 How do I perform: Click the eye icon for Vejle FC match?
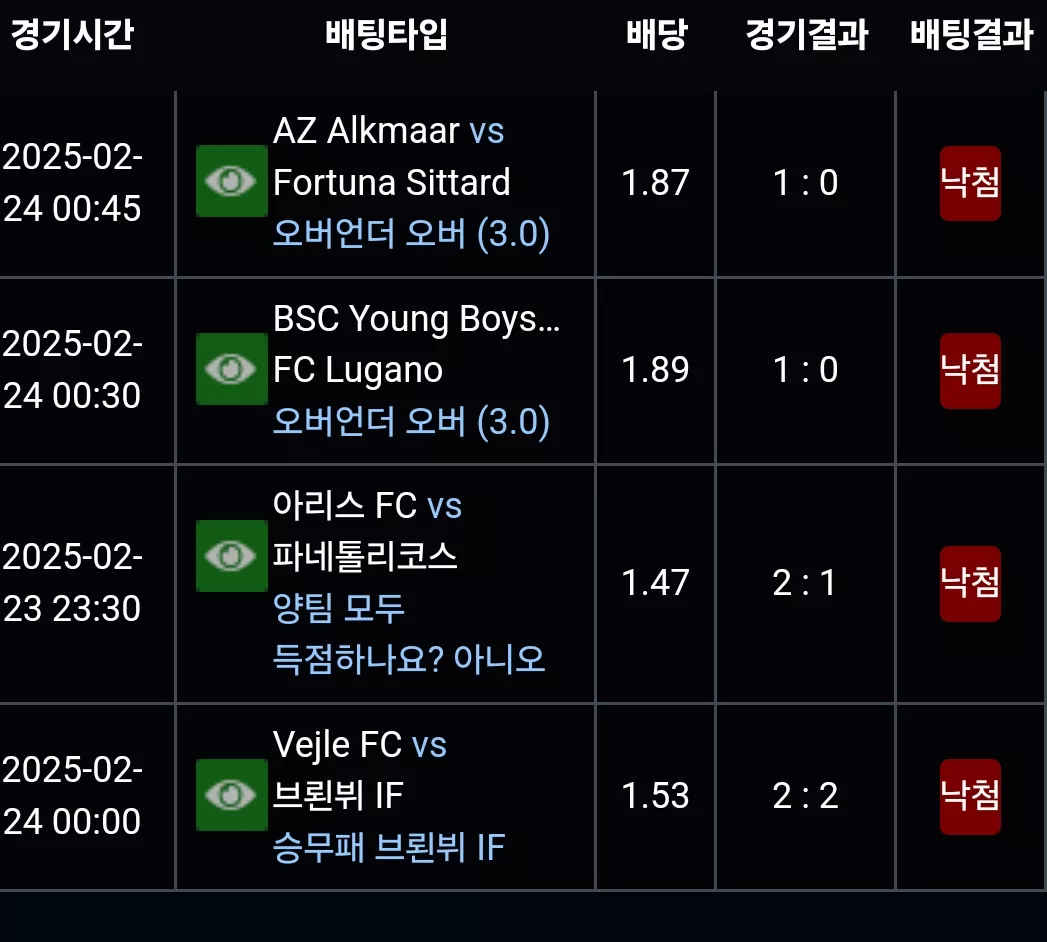click(x=231, y=795)
